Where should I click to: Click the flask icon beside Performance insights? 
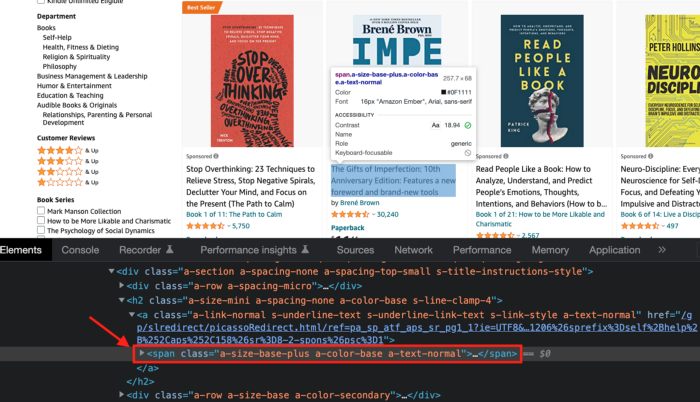pos(305,249)
